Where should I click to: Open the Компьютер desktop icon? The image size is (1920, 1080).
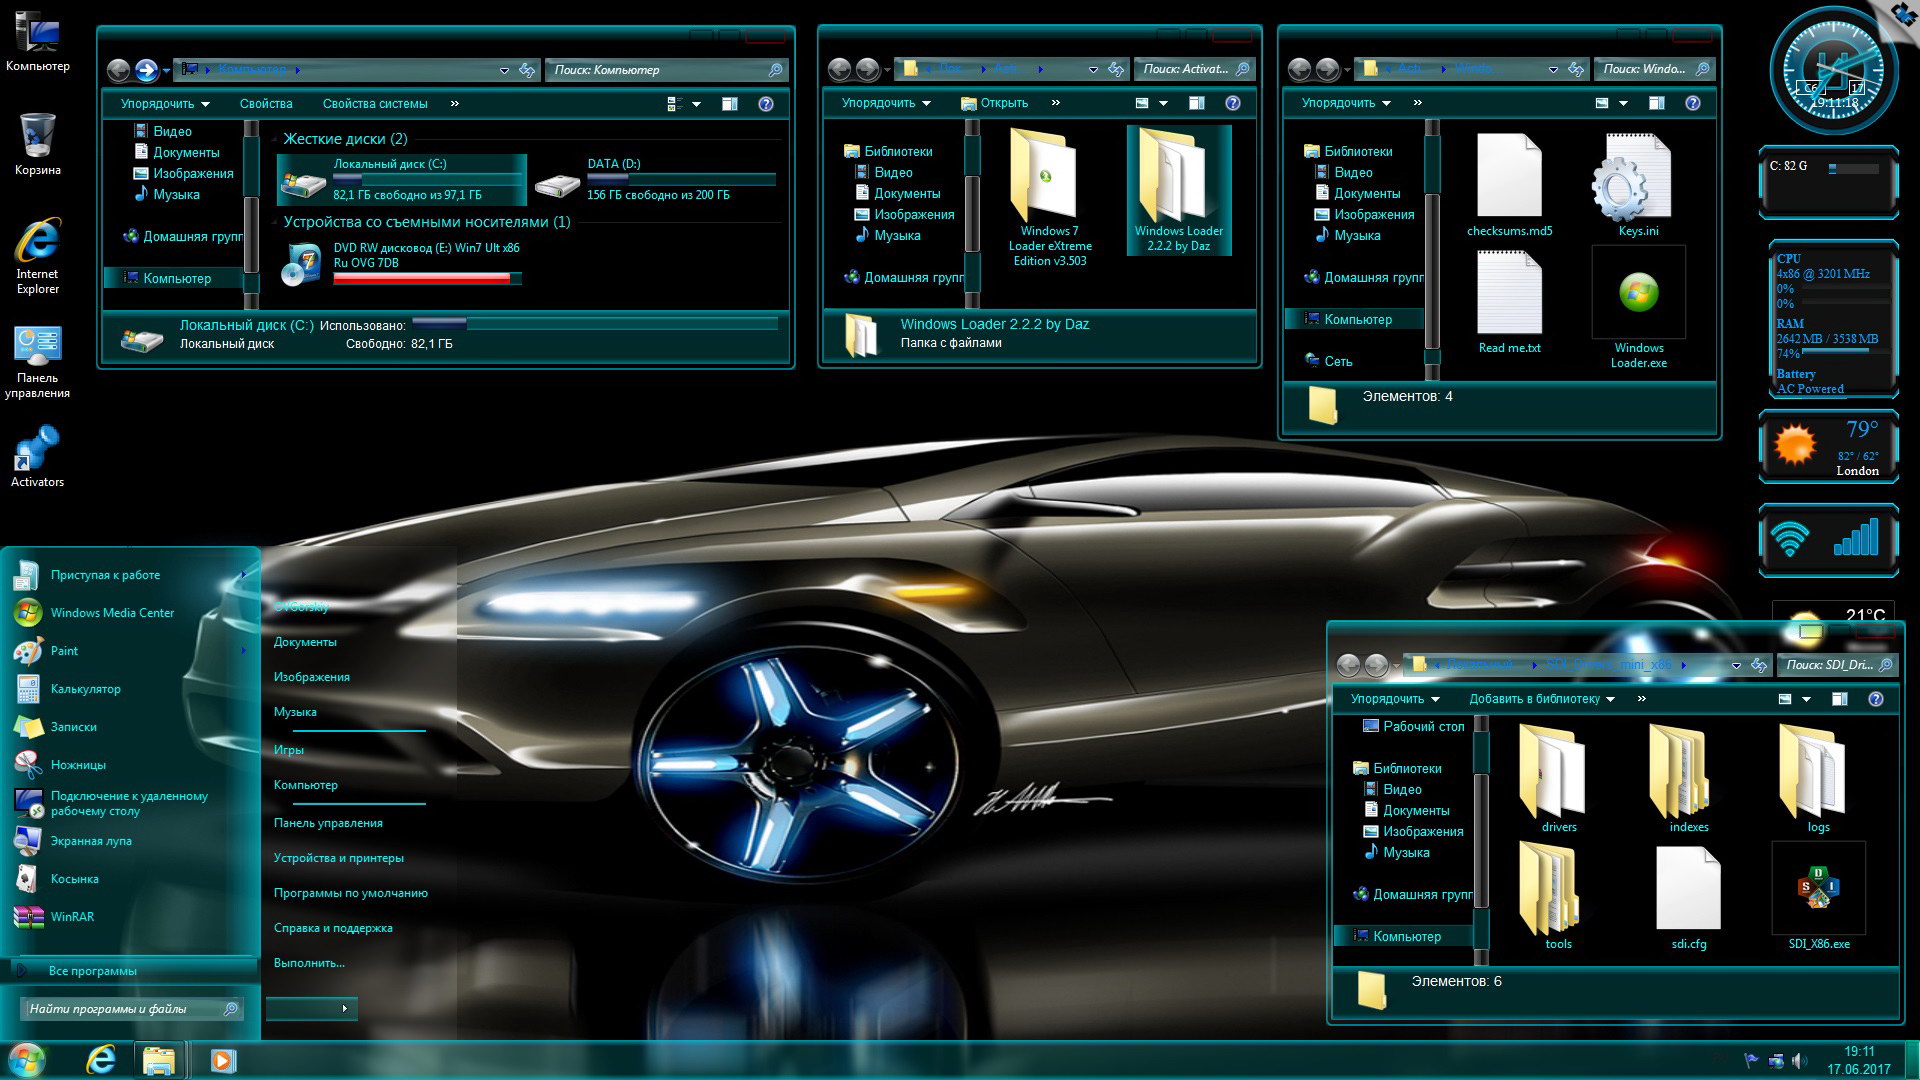click(38, 42)
